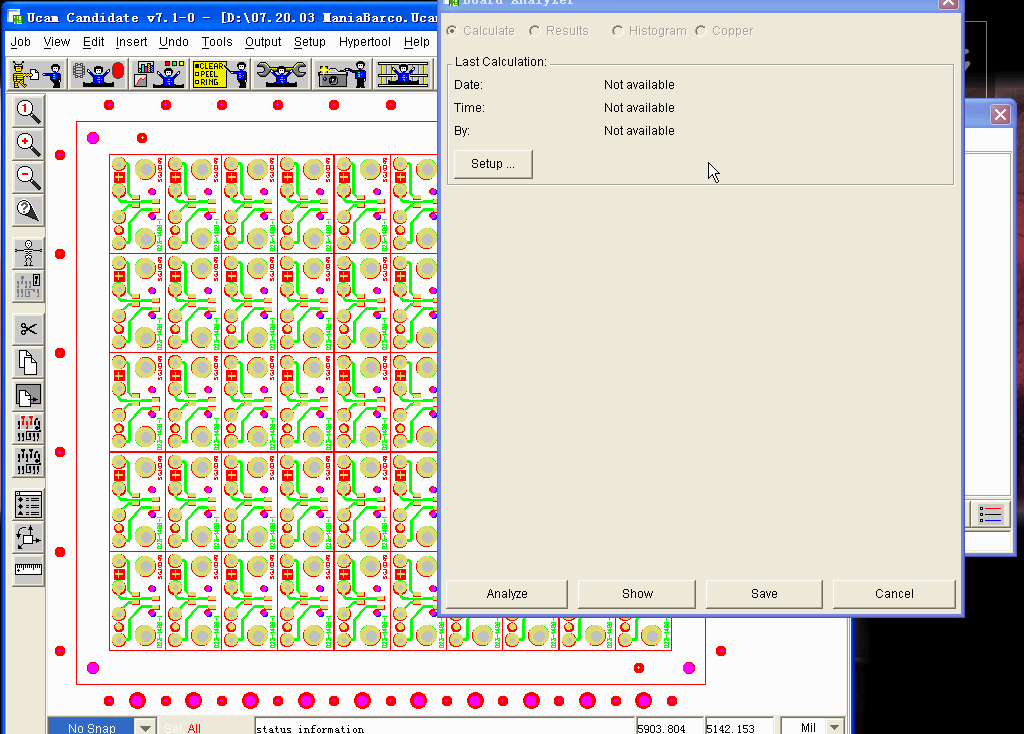
Task: Click the list icon in the background window
Action: click(x=990, y=515)
